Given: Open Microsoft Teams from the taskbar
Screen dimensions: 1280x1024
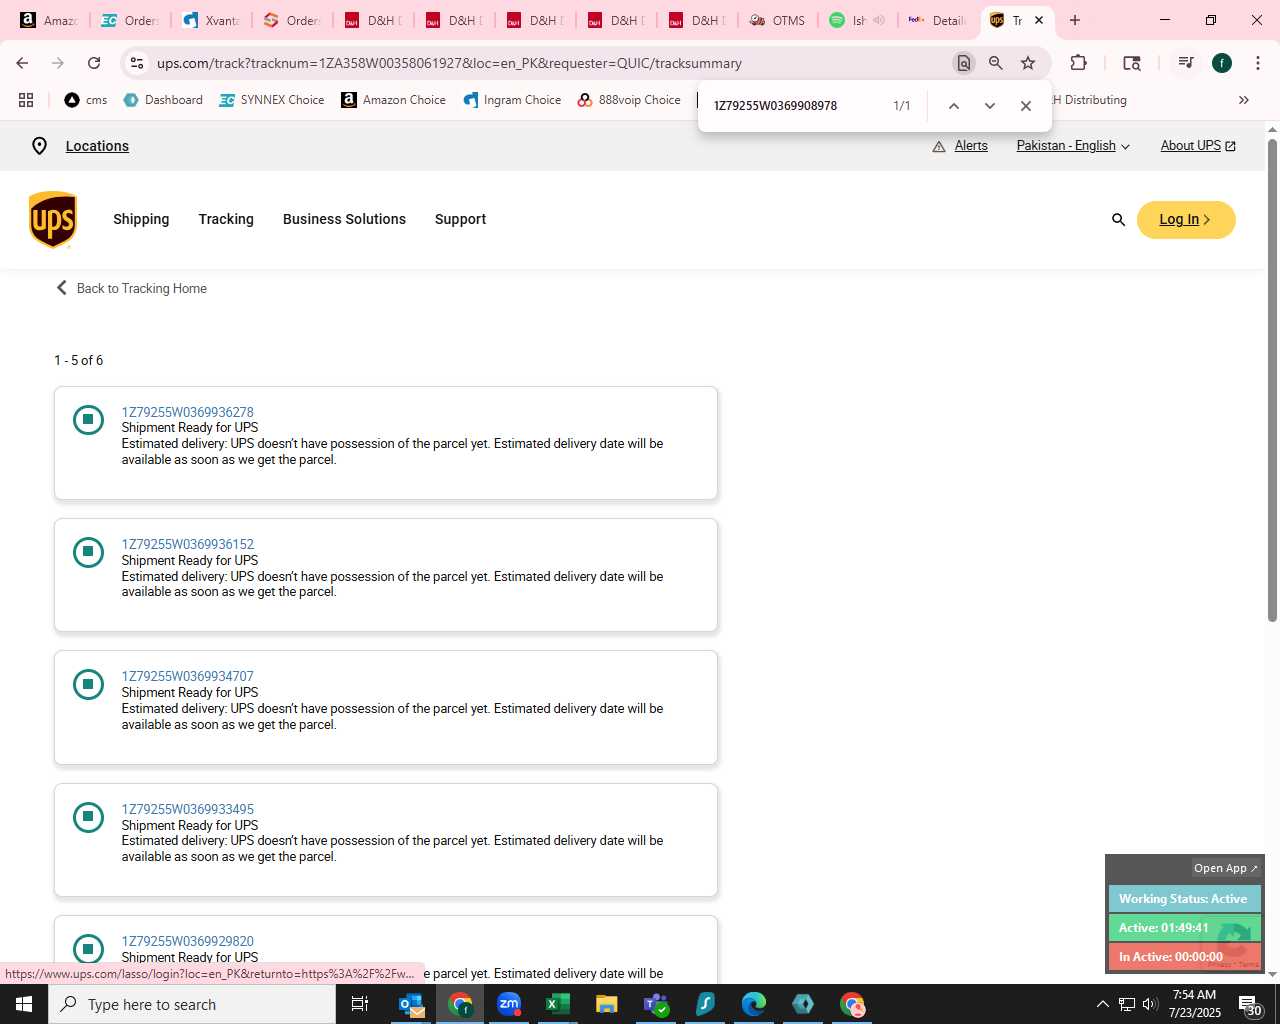Looking at the screenshot, I should 656,1004.
